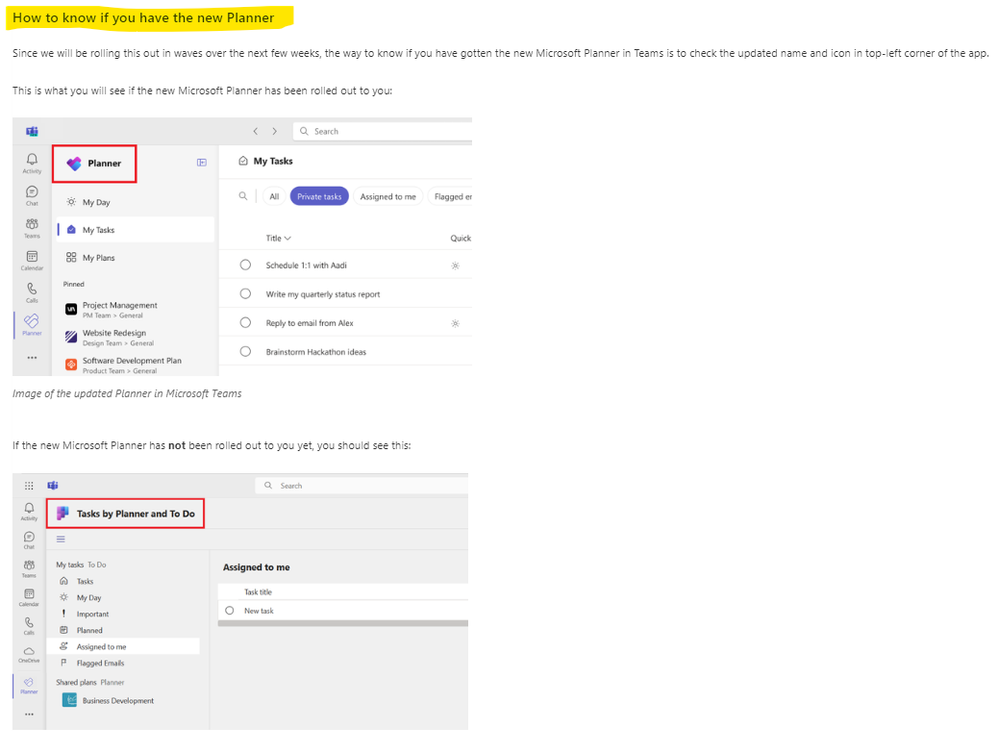Open the OneDrive rail icon
Viewport: 999px width, 731px height.
pyautogui.click(x=29, y=654)
